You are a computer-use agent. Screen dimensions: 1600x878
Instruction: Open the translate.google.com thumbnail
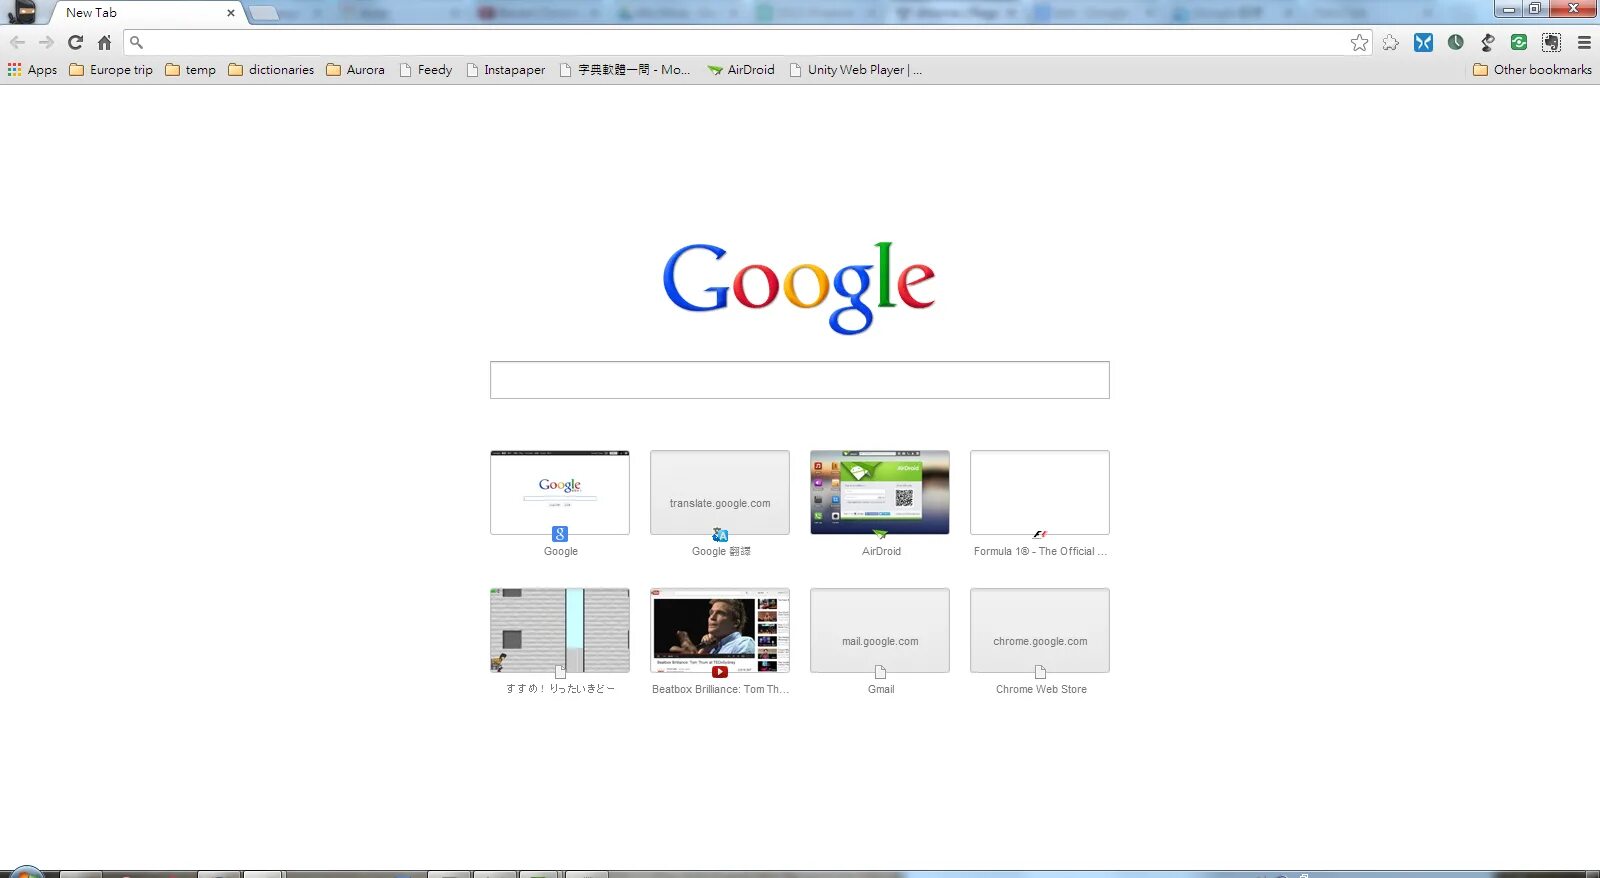click(x=720, y=493)
